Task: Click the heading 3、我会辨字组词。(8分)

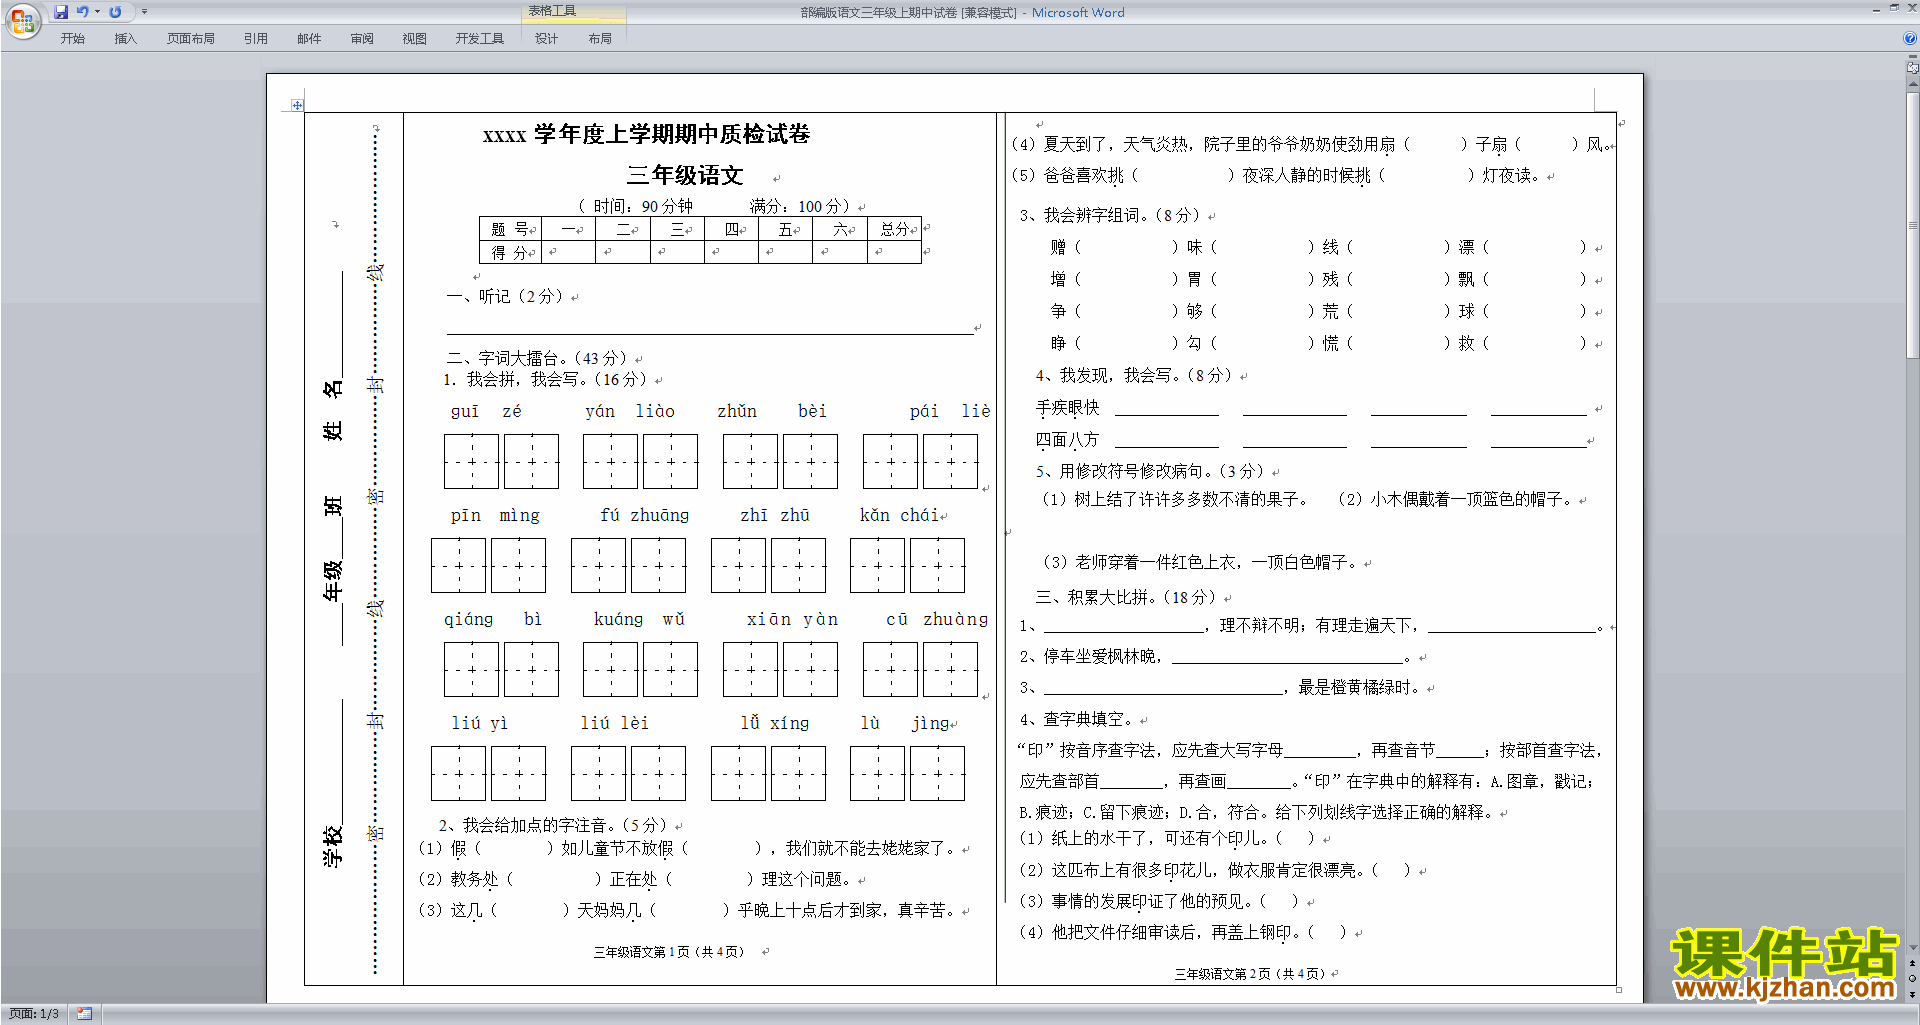Action: pyautogui.click(x=1109, y=215)
